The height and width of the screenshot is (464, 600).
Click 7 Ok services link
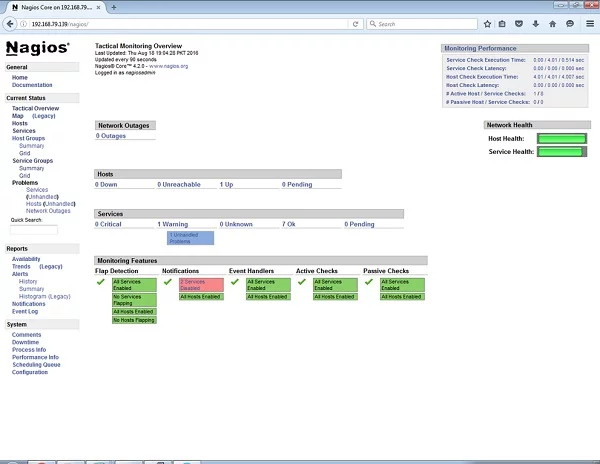click(x=289, y=224)
